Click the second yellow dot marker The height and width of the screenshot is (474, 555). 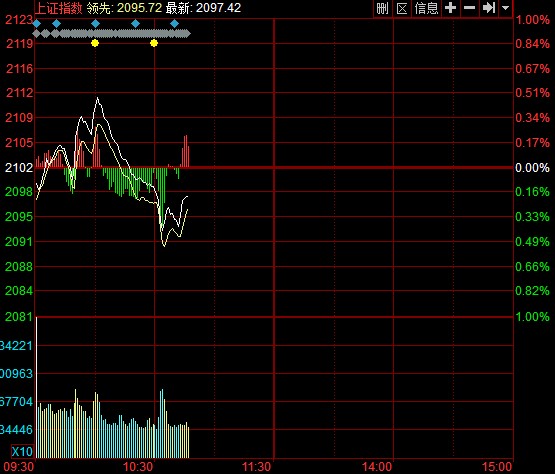pyautogui.click(x=154, y=43)
